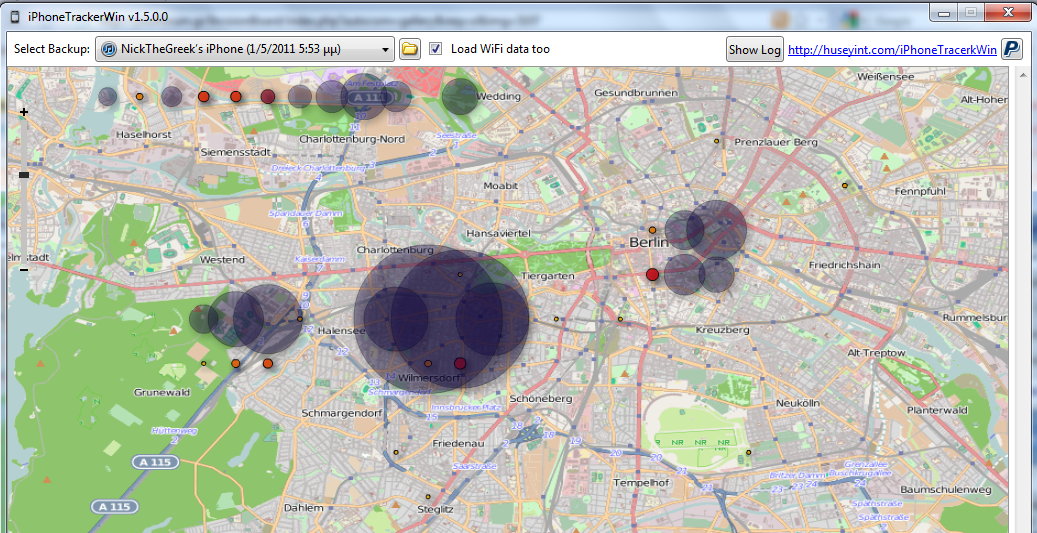Click the Wedding district label
The height and width of the screenshot is (533, 1037).
click(499, 97)
